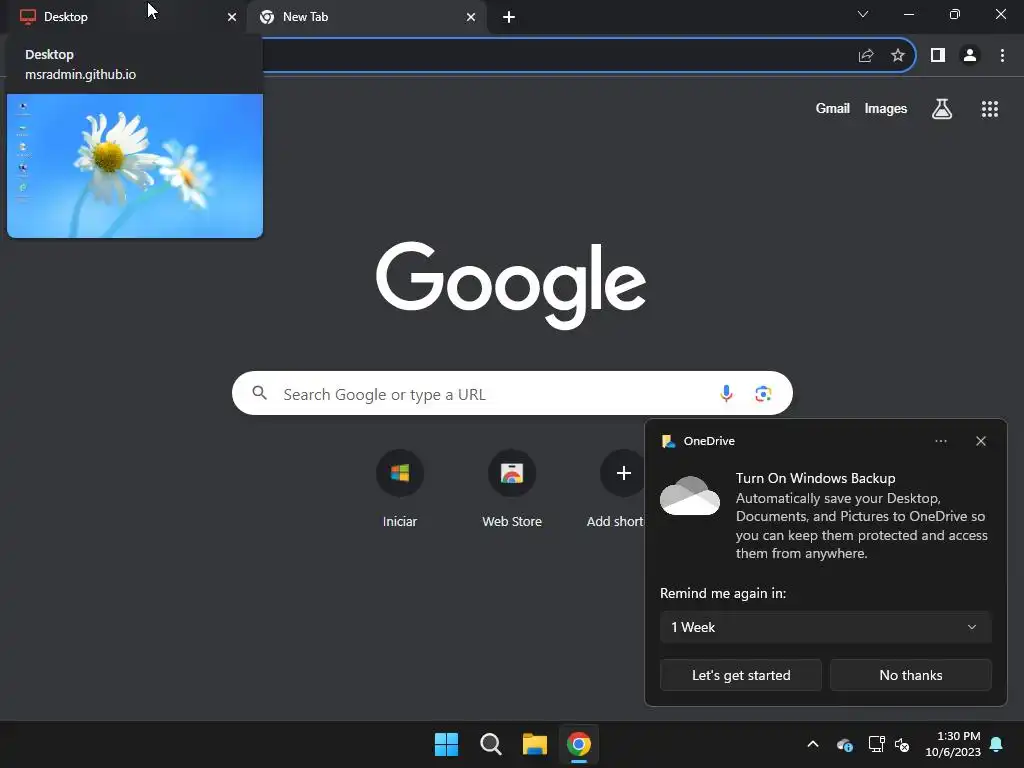Image resolution: width=1024 pixels, height=768 pixels.
Task: Open a new browser tab with plus button
Action: click(509, 17)
